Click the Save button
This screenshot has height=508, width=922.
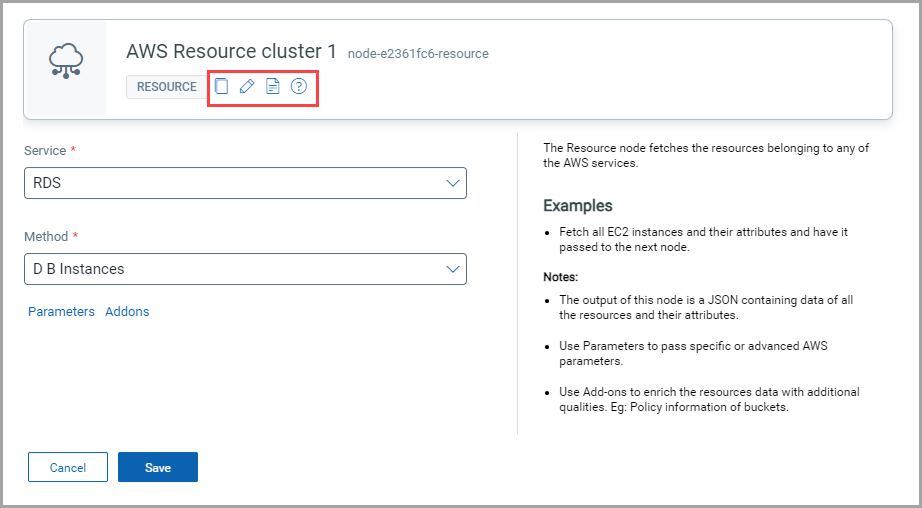158,467
